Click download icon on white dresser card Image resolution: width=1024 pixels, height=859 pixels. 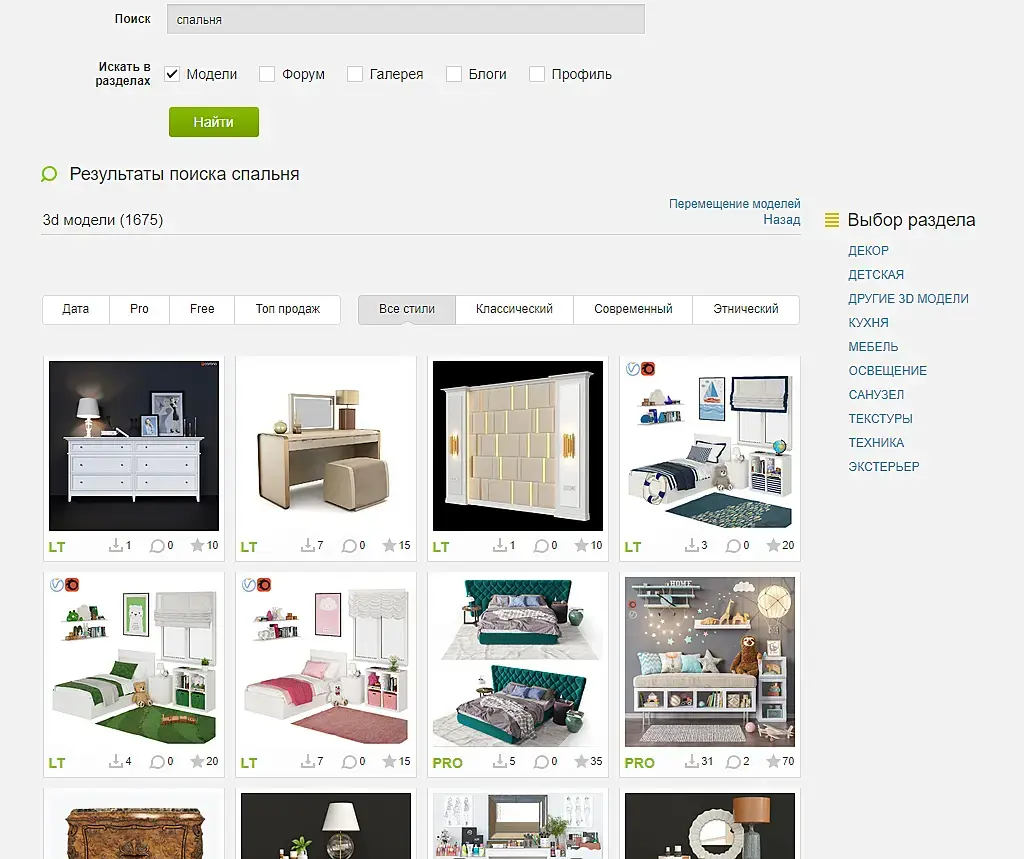point(116,545)
